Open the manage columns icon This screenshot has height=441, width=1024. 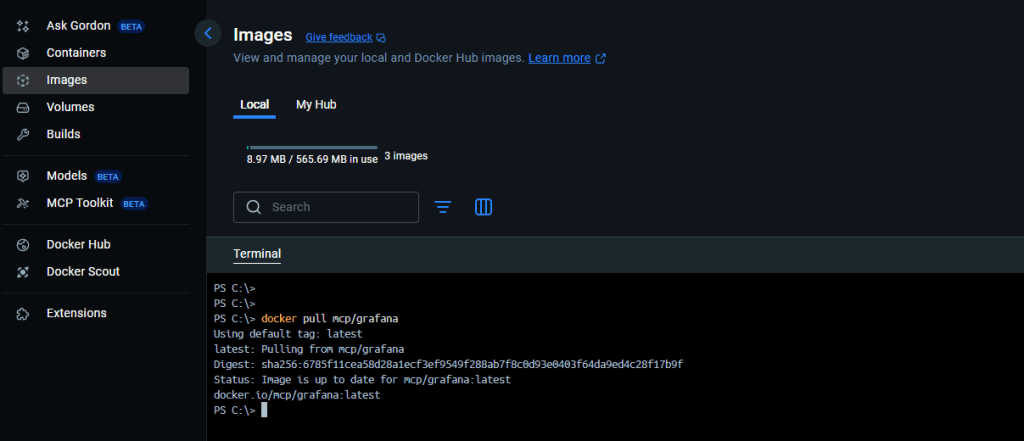coord(483,207)
